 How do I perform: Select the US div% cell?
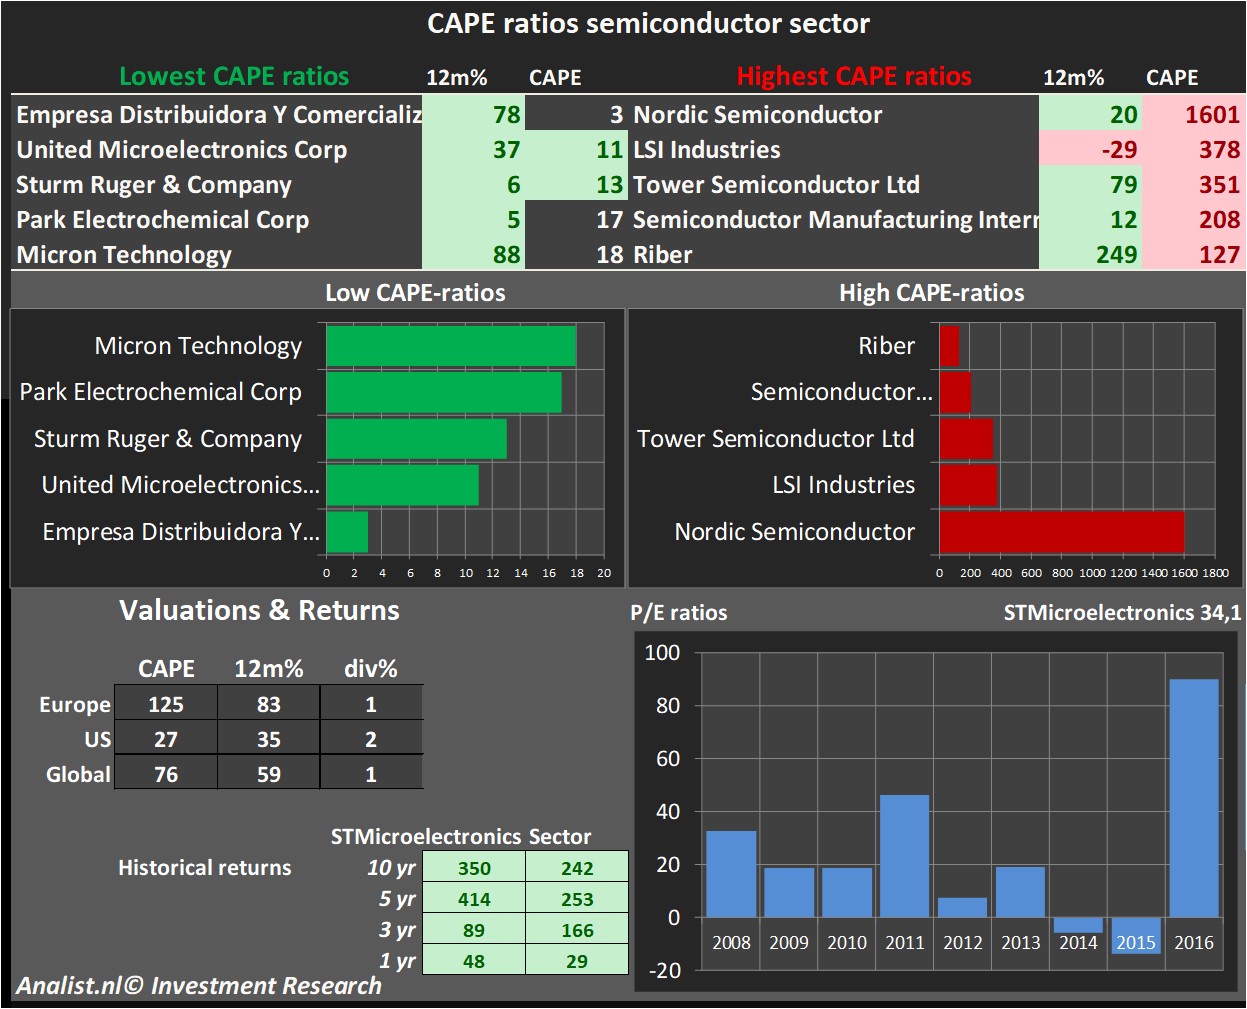371,739
